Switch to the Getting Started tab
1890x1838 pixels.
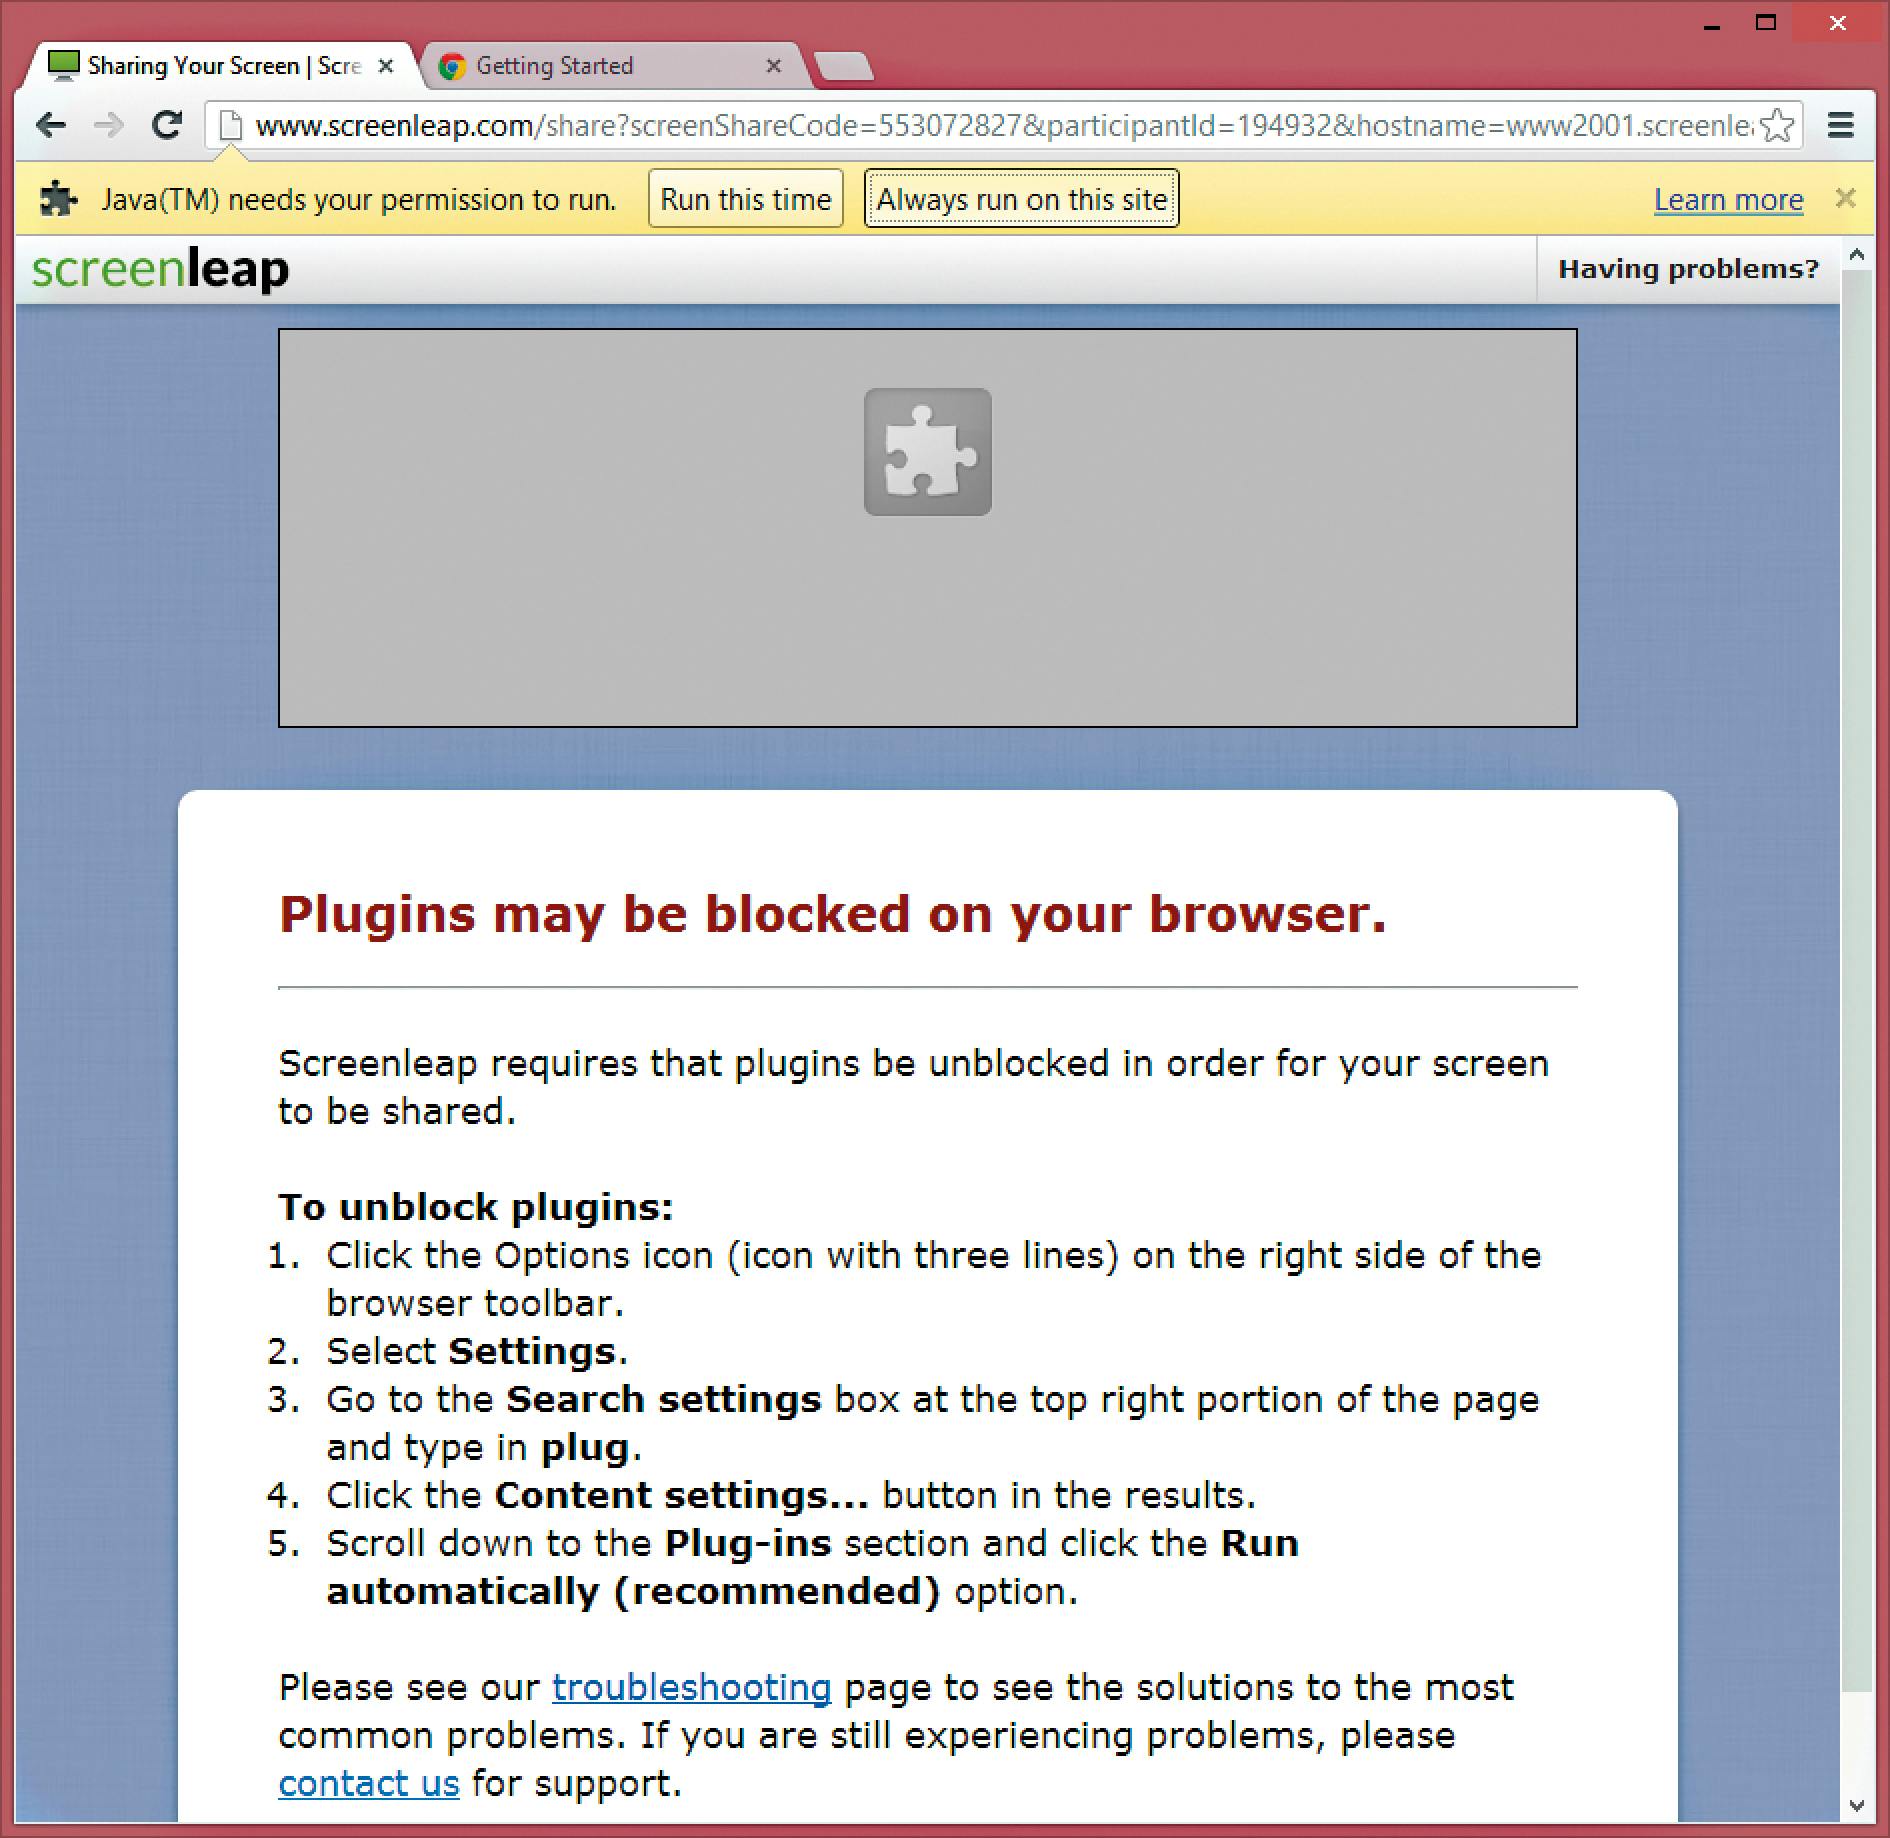coord(610,66)
